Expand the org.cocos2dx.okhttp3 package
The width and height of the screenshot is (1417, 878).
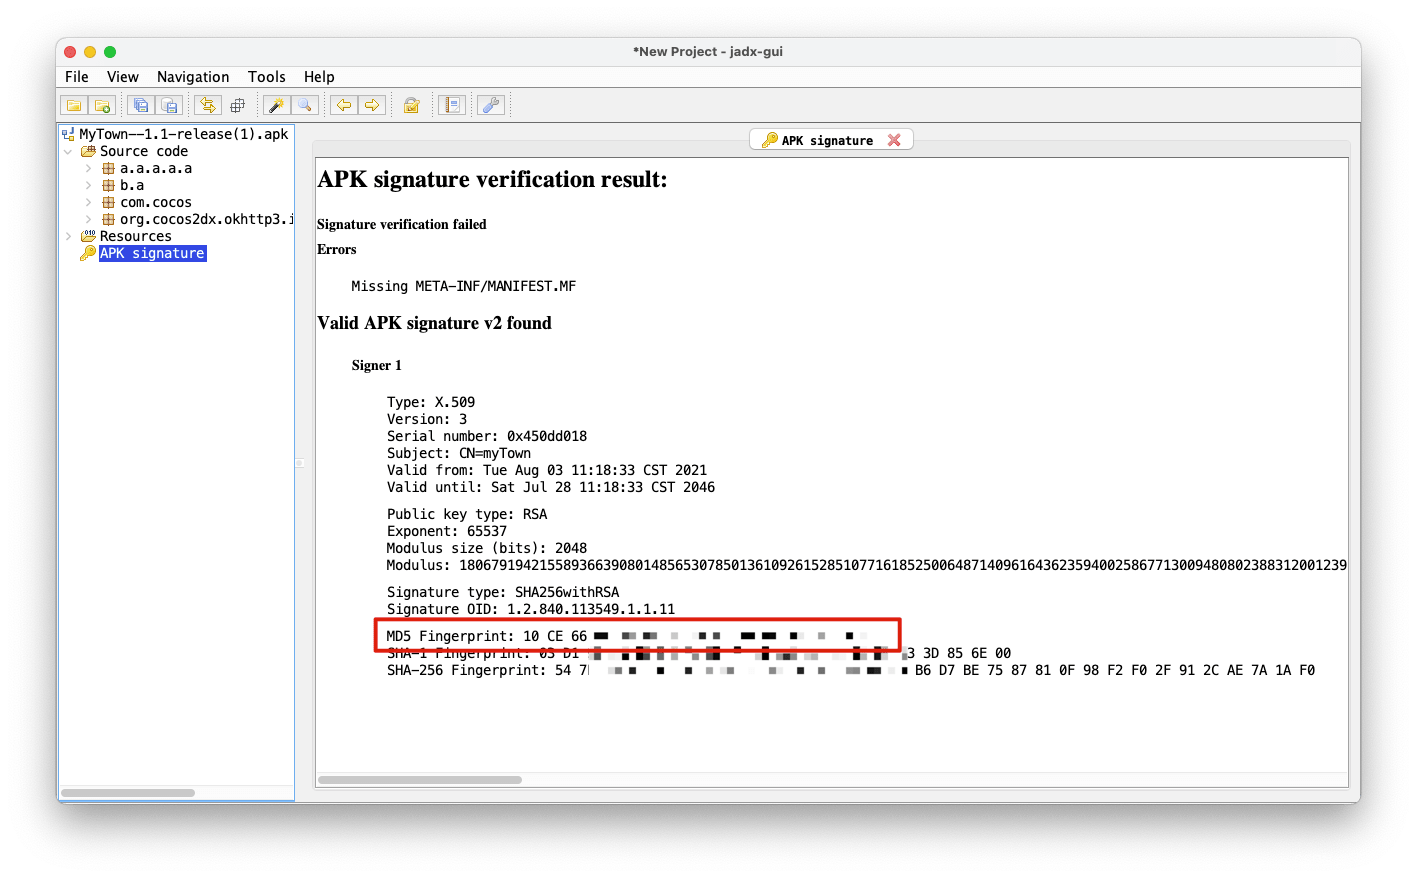pyautogui.click(x=88, y=220)
